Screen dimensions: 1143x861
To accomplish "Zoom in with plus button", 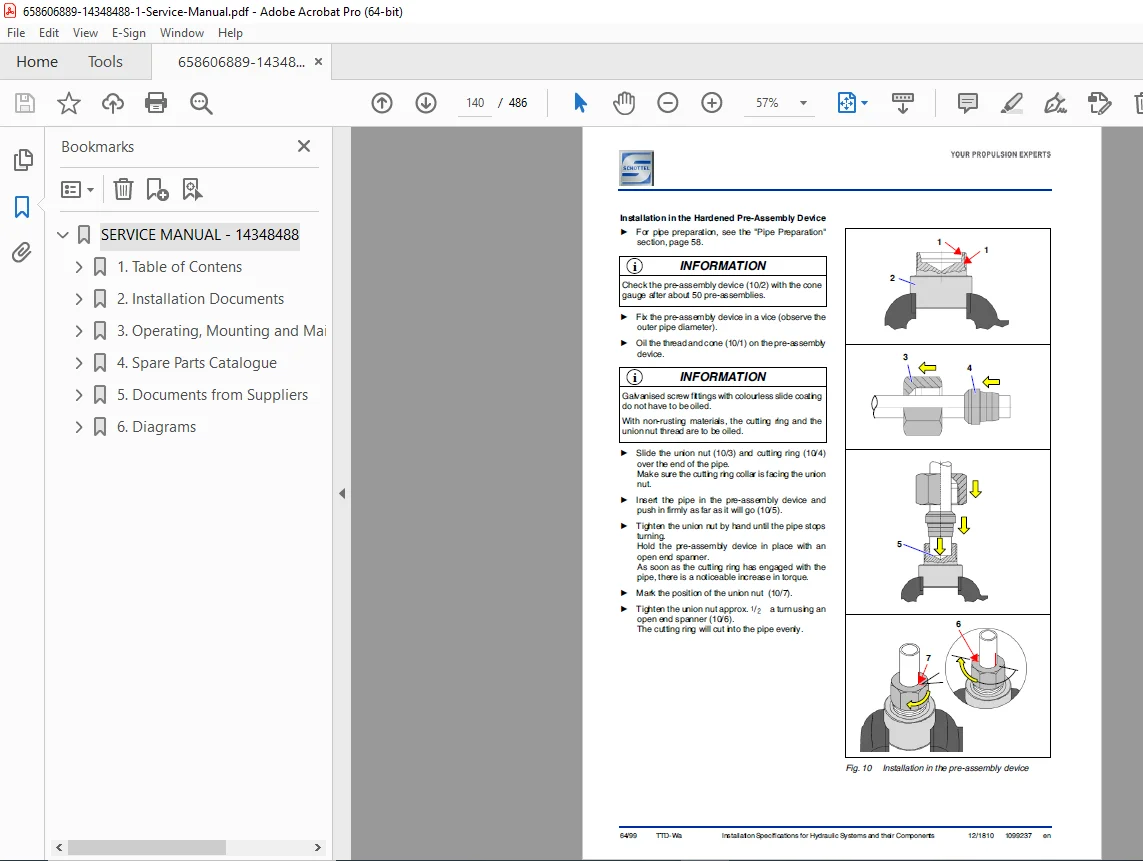I will [711, 103].
